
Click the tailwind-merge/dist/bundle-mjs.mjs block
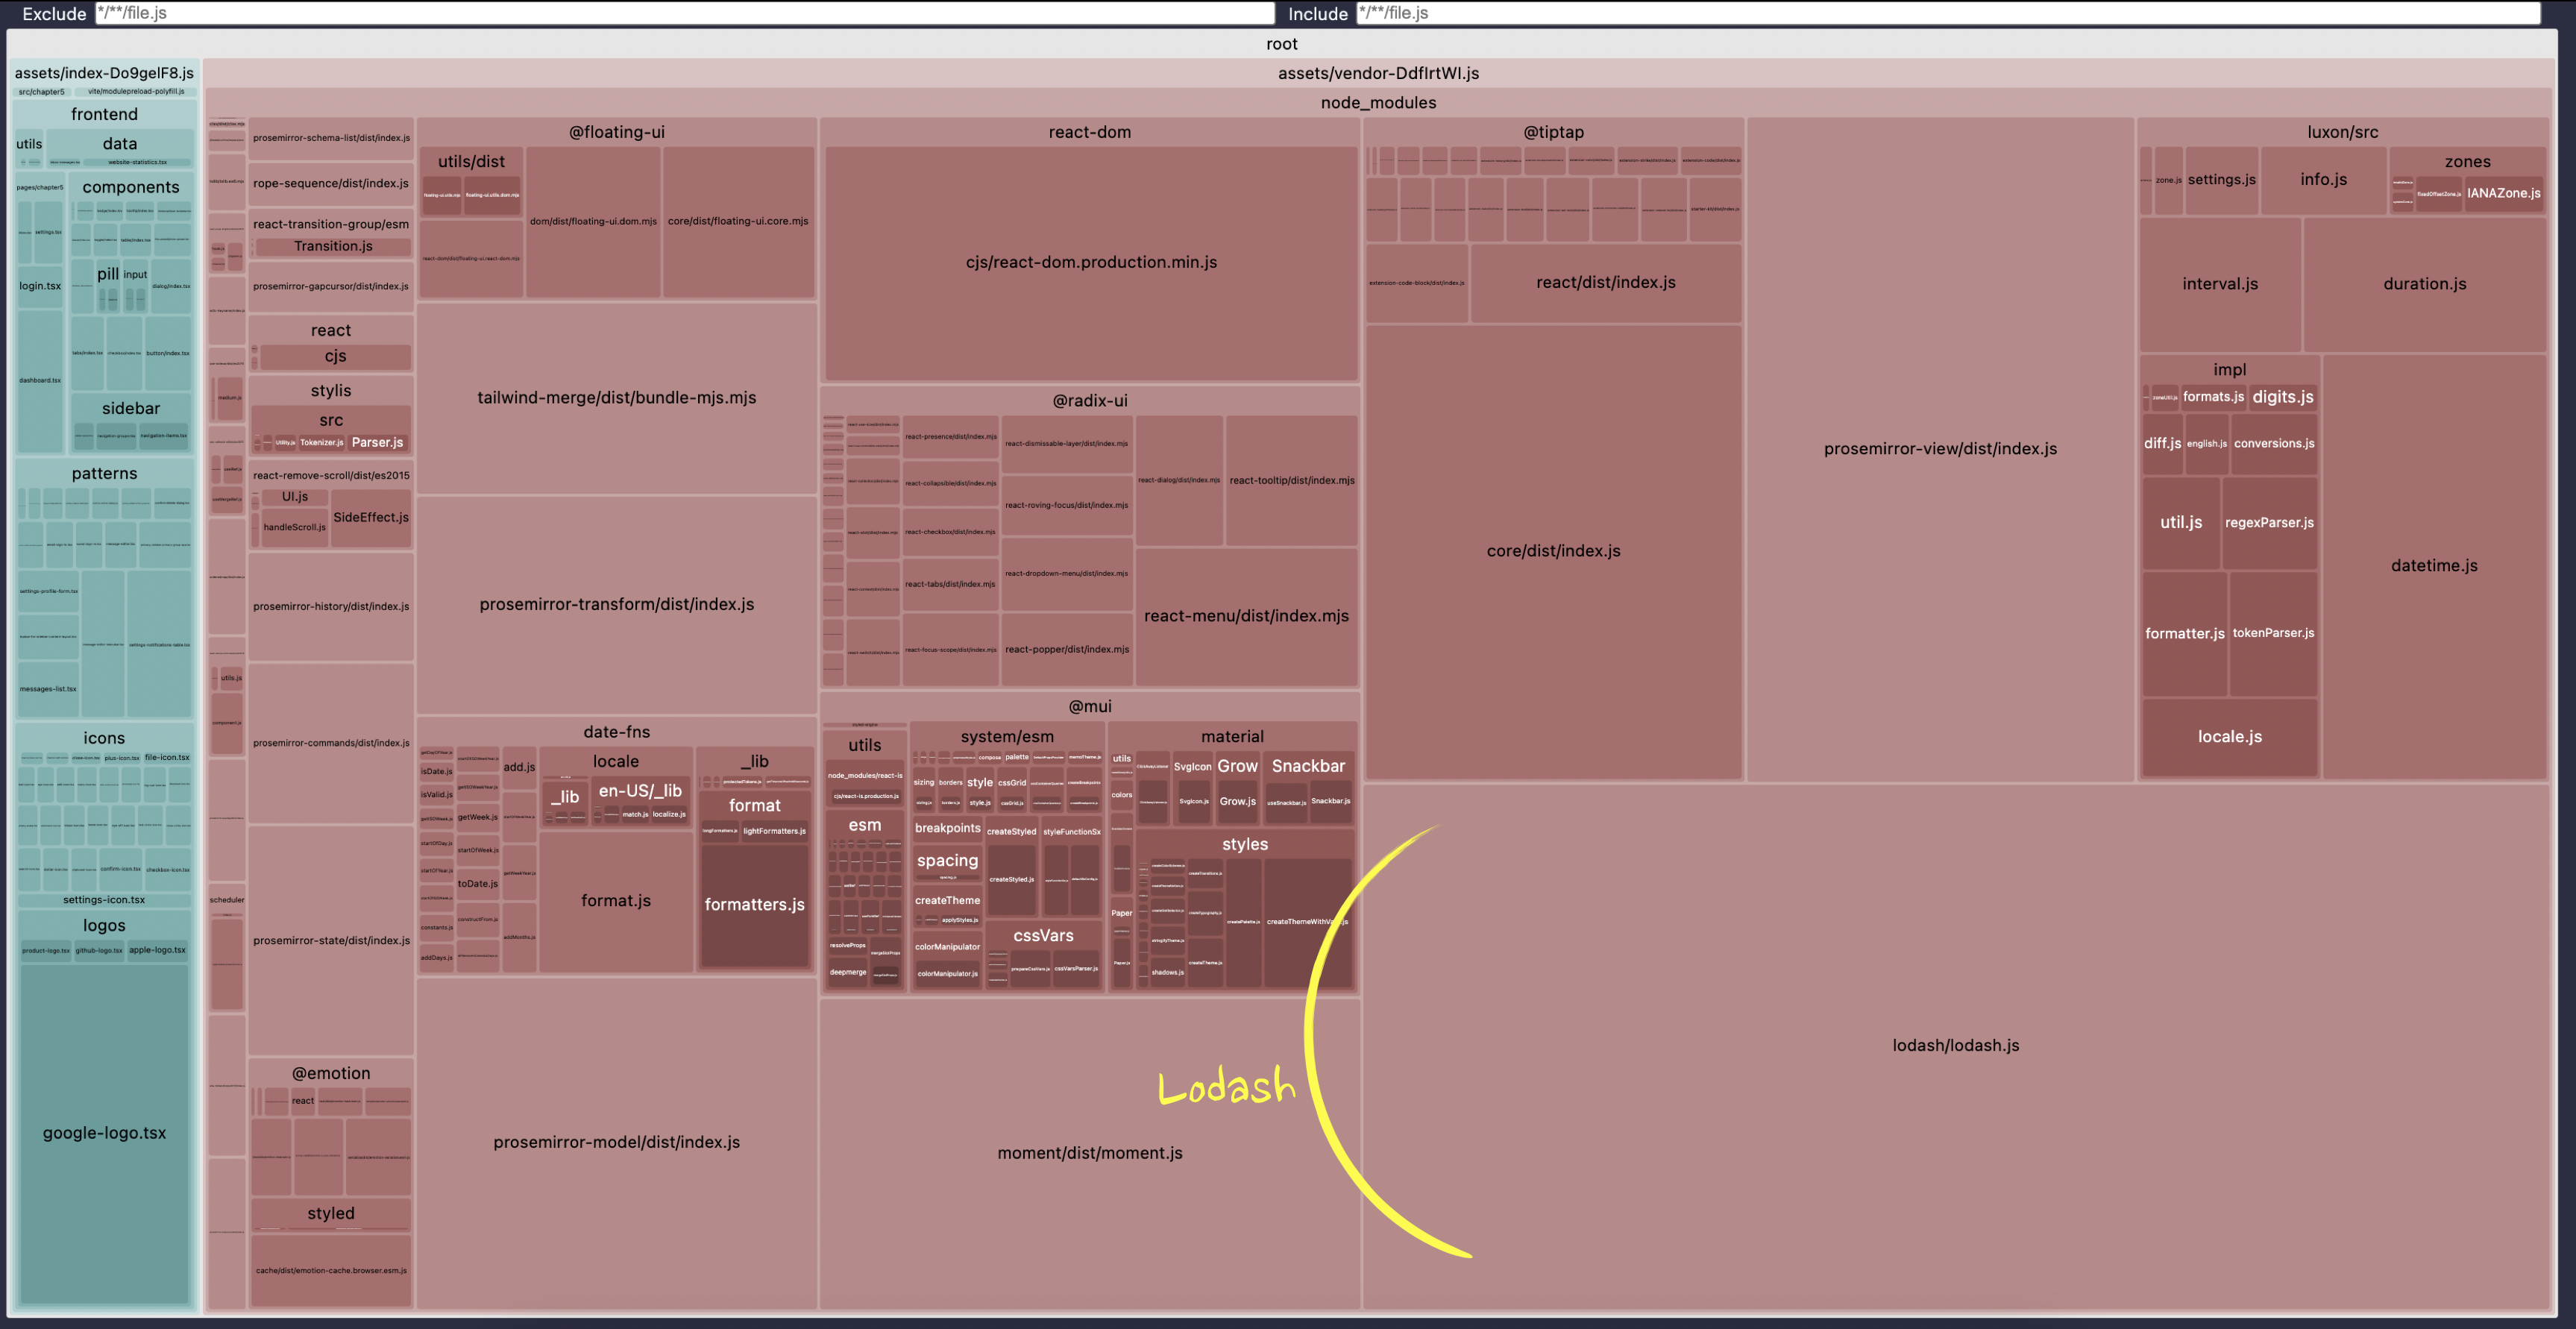[x=616, y=398]
